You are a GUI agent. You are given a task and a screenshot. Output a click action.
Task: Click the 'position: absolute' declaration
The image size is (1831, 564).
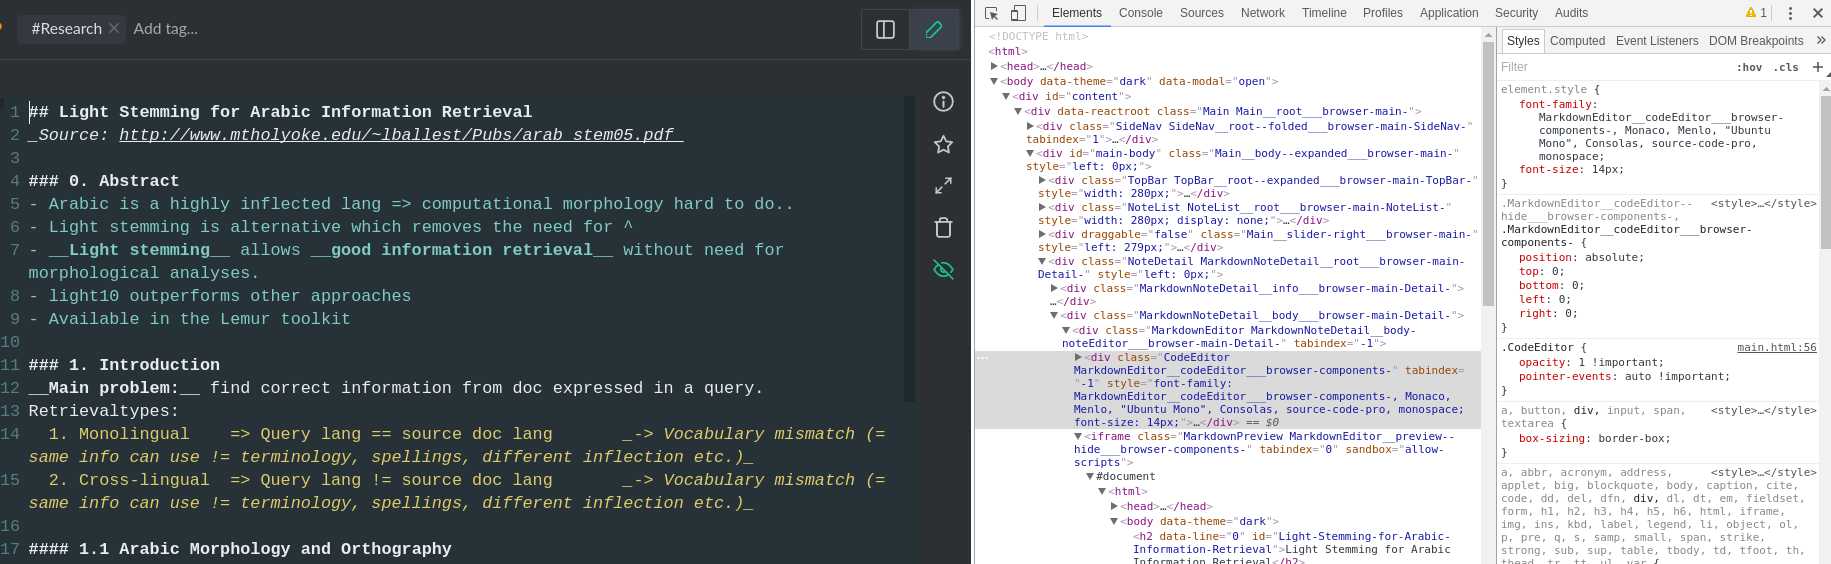(x=1581, y=258)
